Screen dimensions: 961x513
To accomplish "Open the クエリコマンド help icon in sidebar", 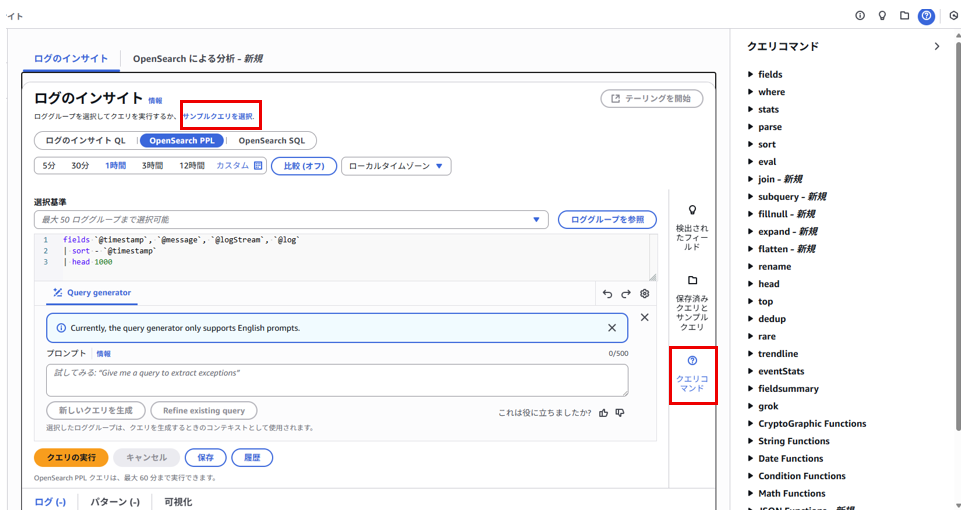I will point(693,360).
